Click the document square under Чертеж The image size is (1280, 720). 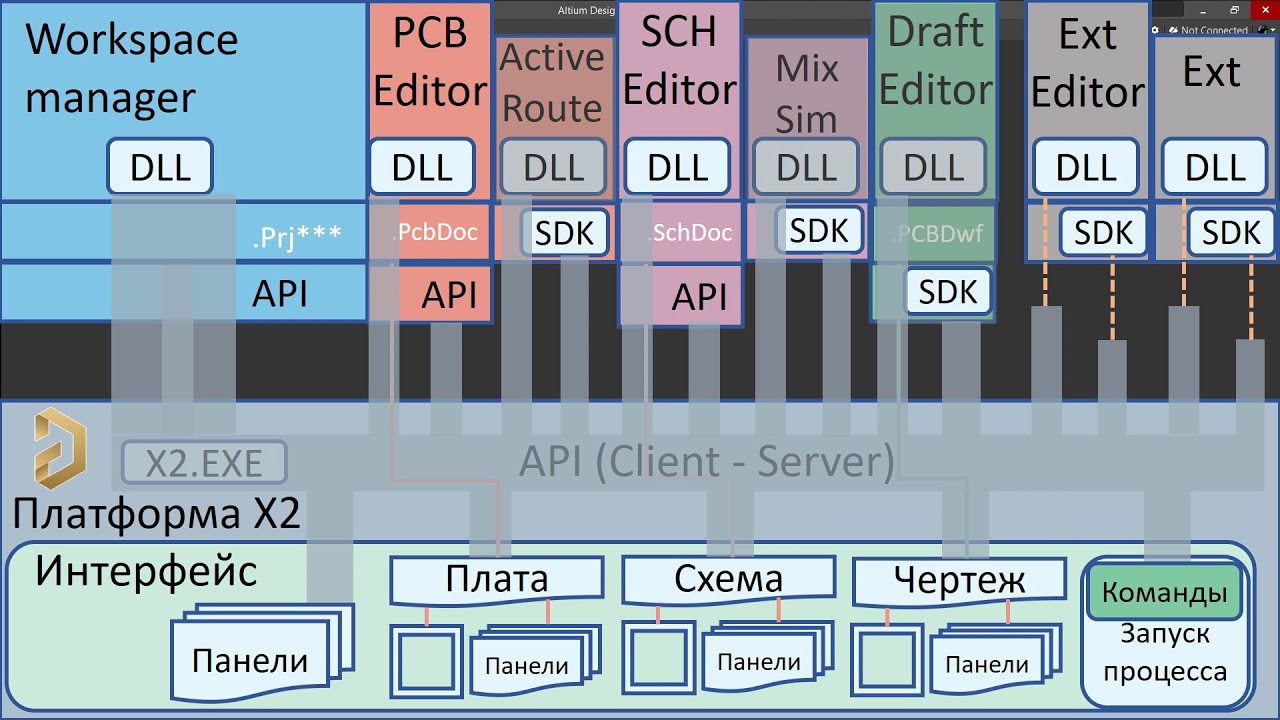coord(889,662)
